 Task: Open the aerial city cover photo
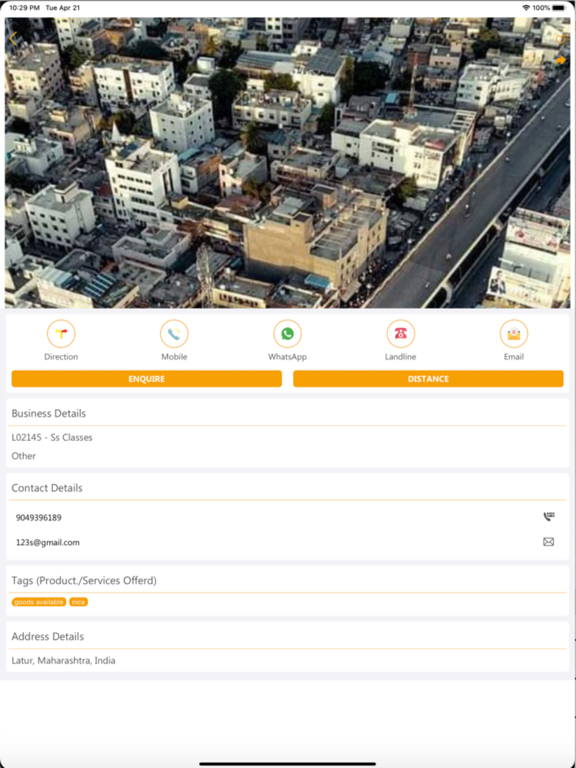click(x=288, y=163)
